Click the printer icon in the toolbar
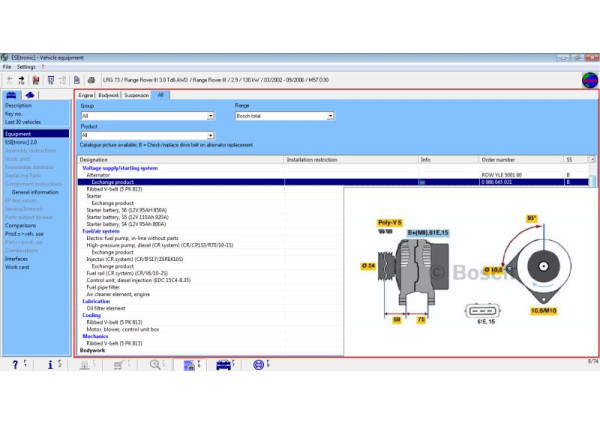This screenshot has width=600, height=425. (x=92, y=79)
